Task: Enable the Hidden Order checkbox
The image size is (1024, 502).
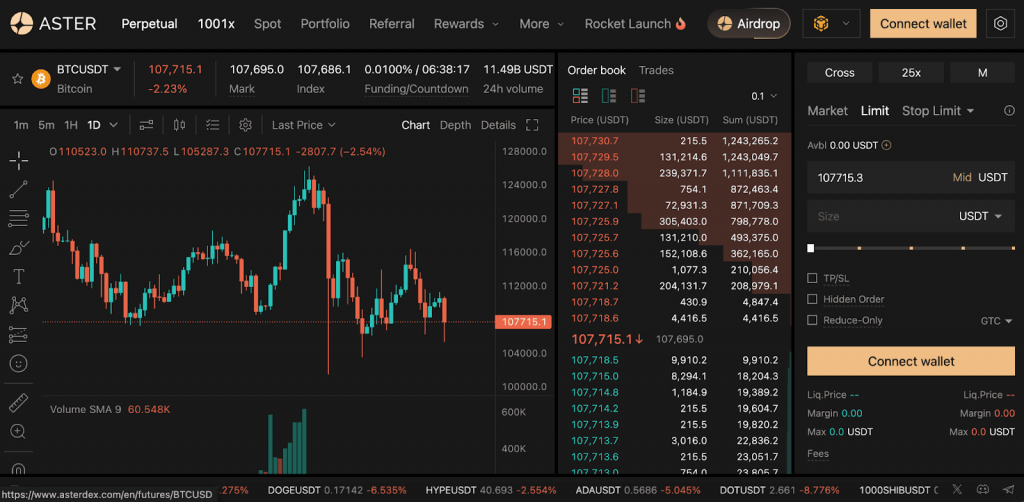Action: point(812,299)
